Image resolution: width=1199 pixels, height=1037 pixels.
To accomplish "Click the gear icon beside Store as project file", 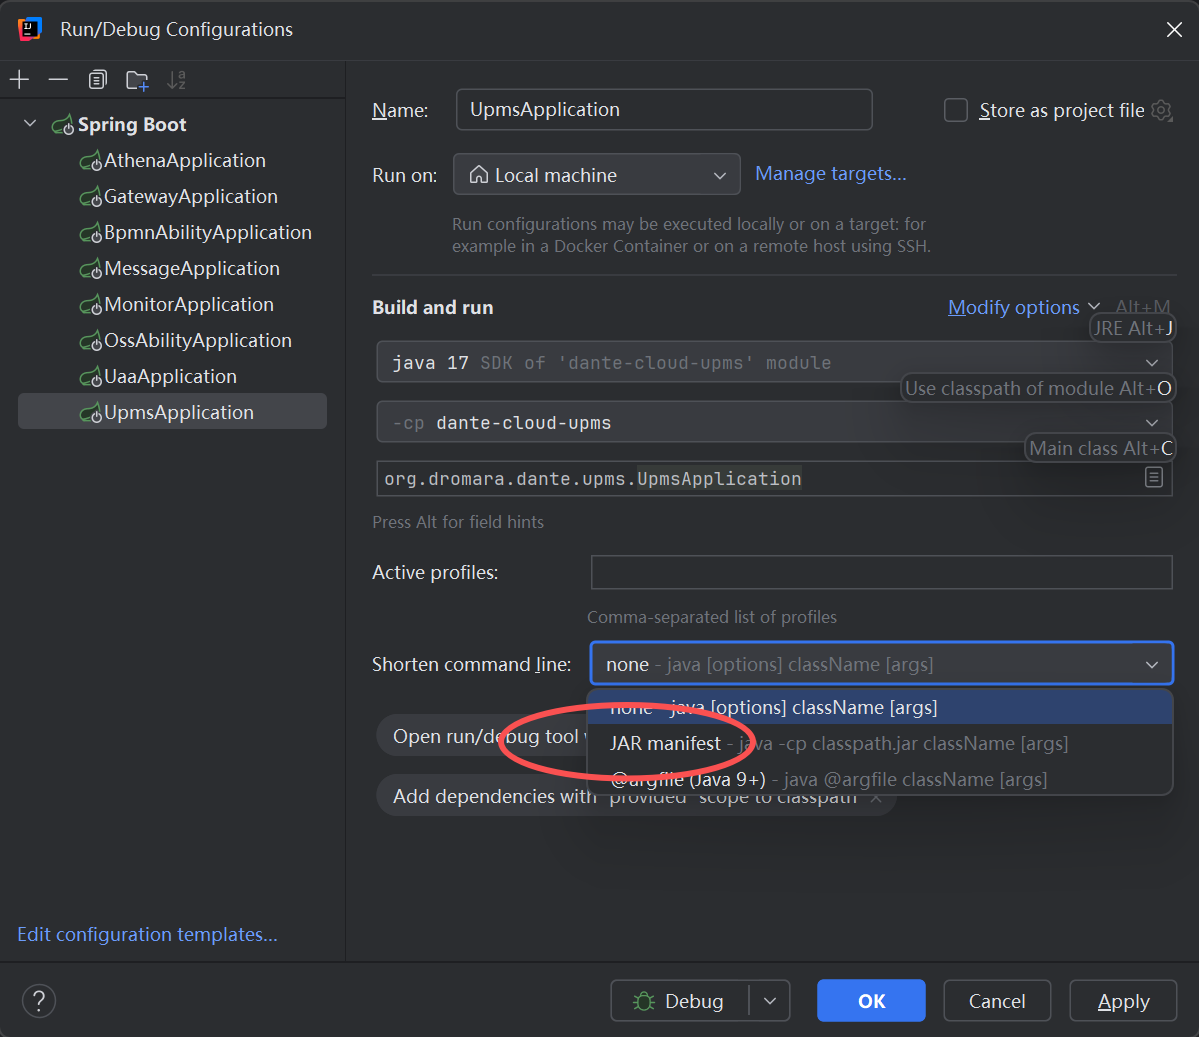I will pyautogui.click(x=1161, y=110).
